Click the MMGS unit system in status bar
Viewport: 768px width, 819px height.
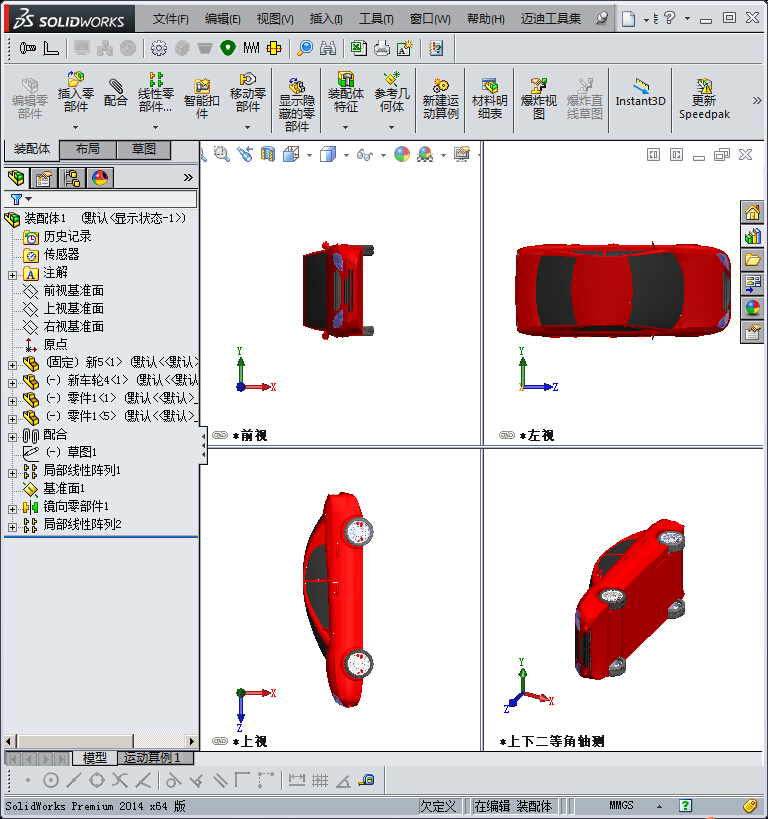click(x=621, y=805)
